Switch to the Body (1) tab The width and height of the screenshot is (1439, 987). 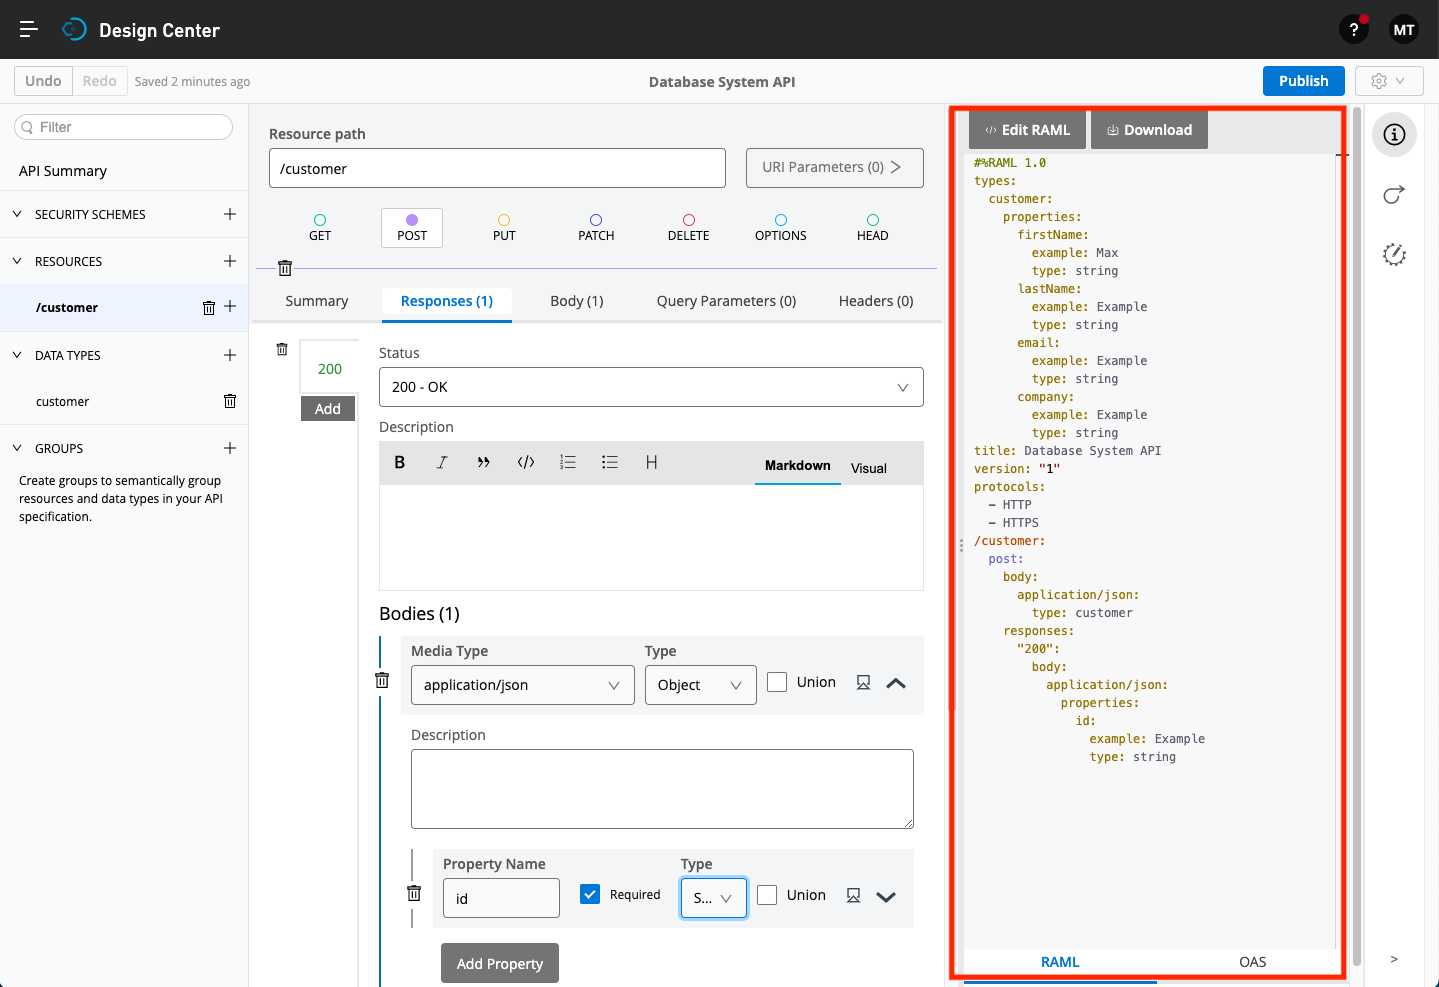coord(577,301)
